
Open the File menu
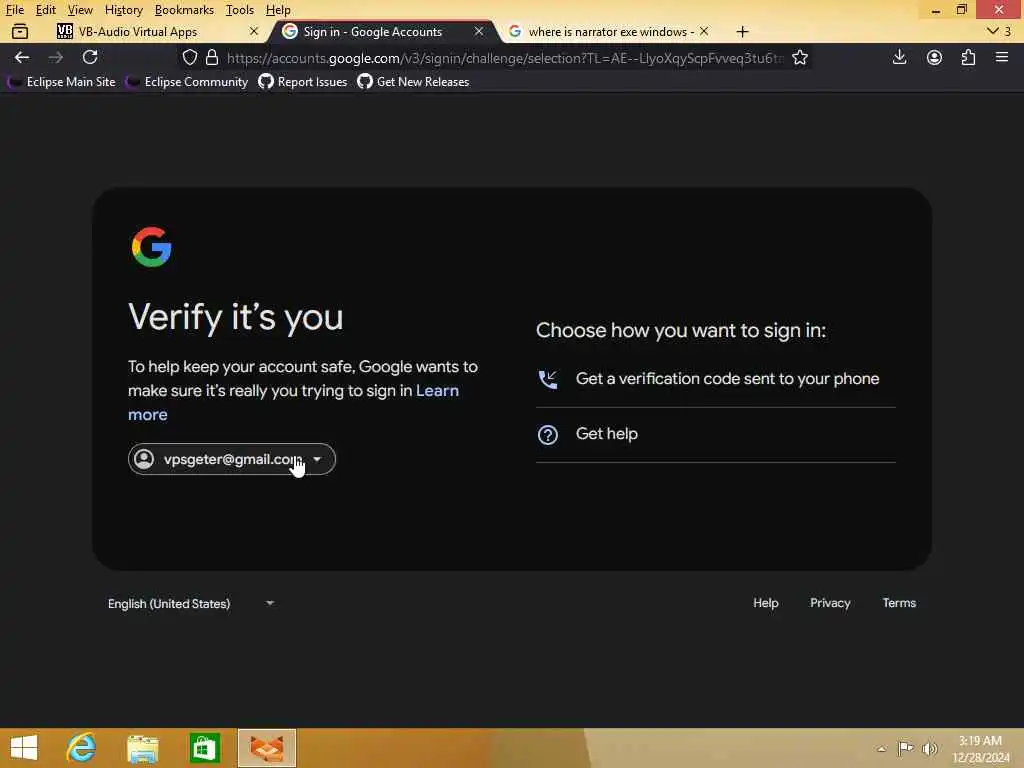point(14,10)
